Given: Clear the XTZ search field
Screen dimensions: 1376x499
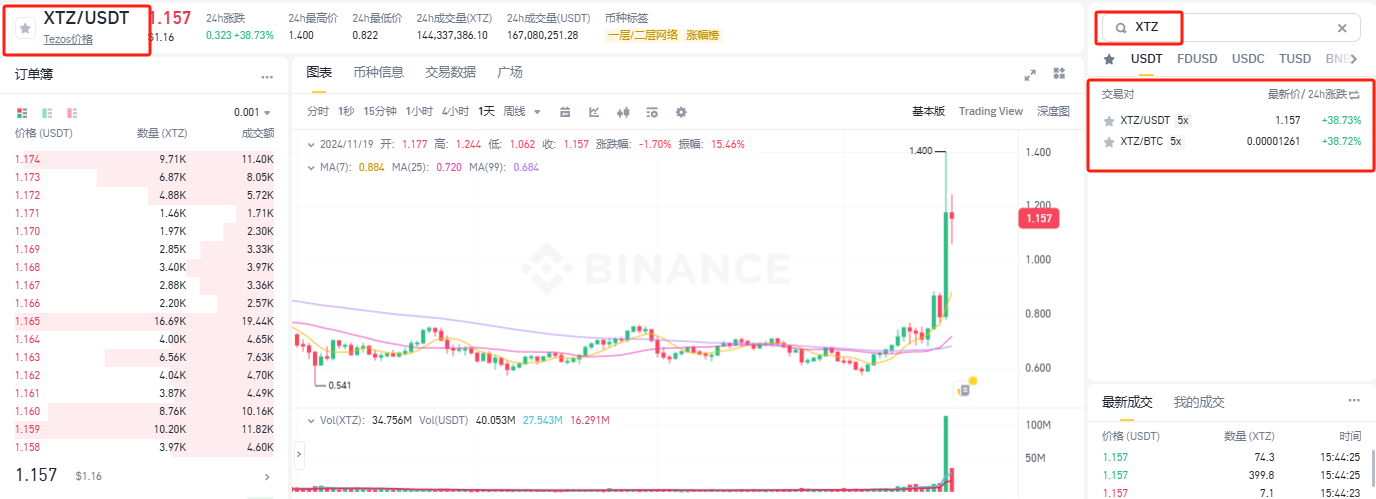Looking at the screenshot, I should pos(1342,28).
